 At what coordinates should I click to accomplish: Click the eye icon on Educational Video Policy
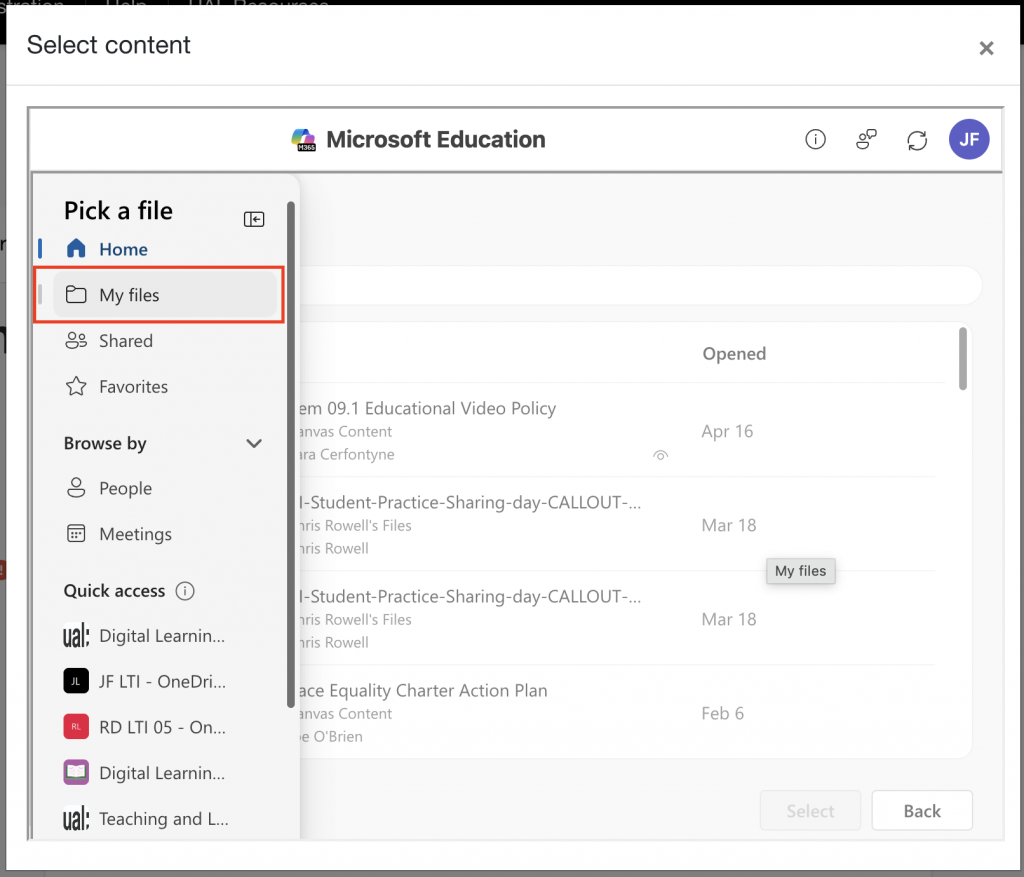(x=660, y=455)
